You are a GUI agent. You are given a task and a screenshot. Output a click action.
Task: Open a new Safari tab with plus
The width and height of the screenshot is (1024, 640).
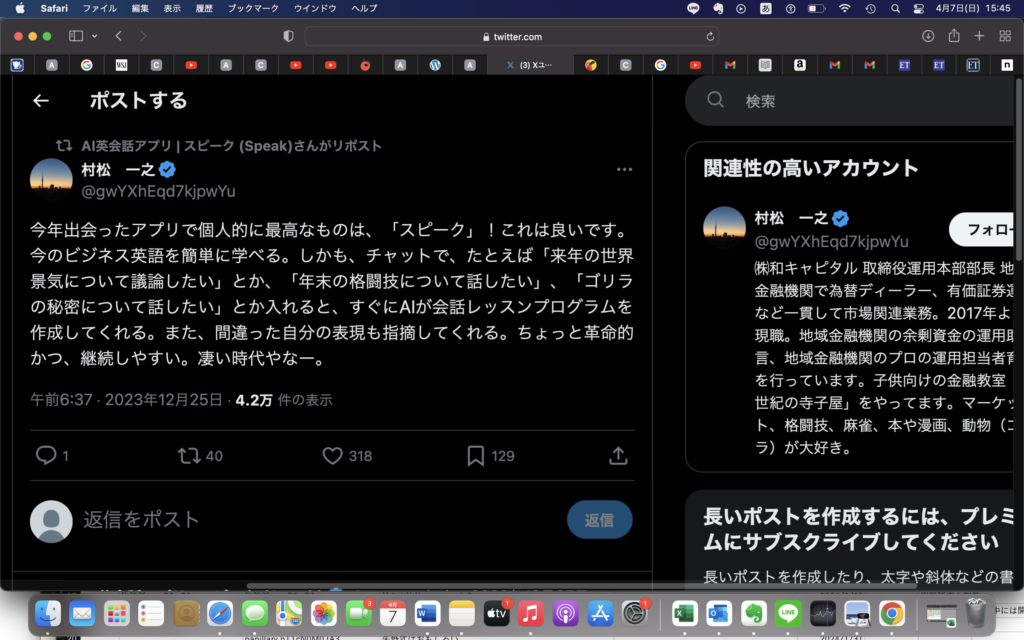pyautogui.click(x=979, y=36)
